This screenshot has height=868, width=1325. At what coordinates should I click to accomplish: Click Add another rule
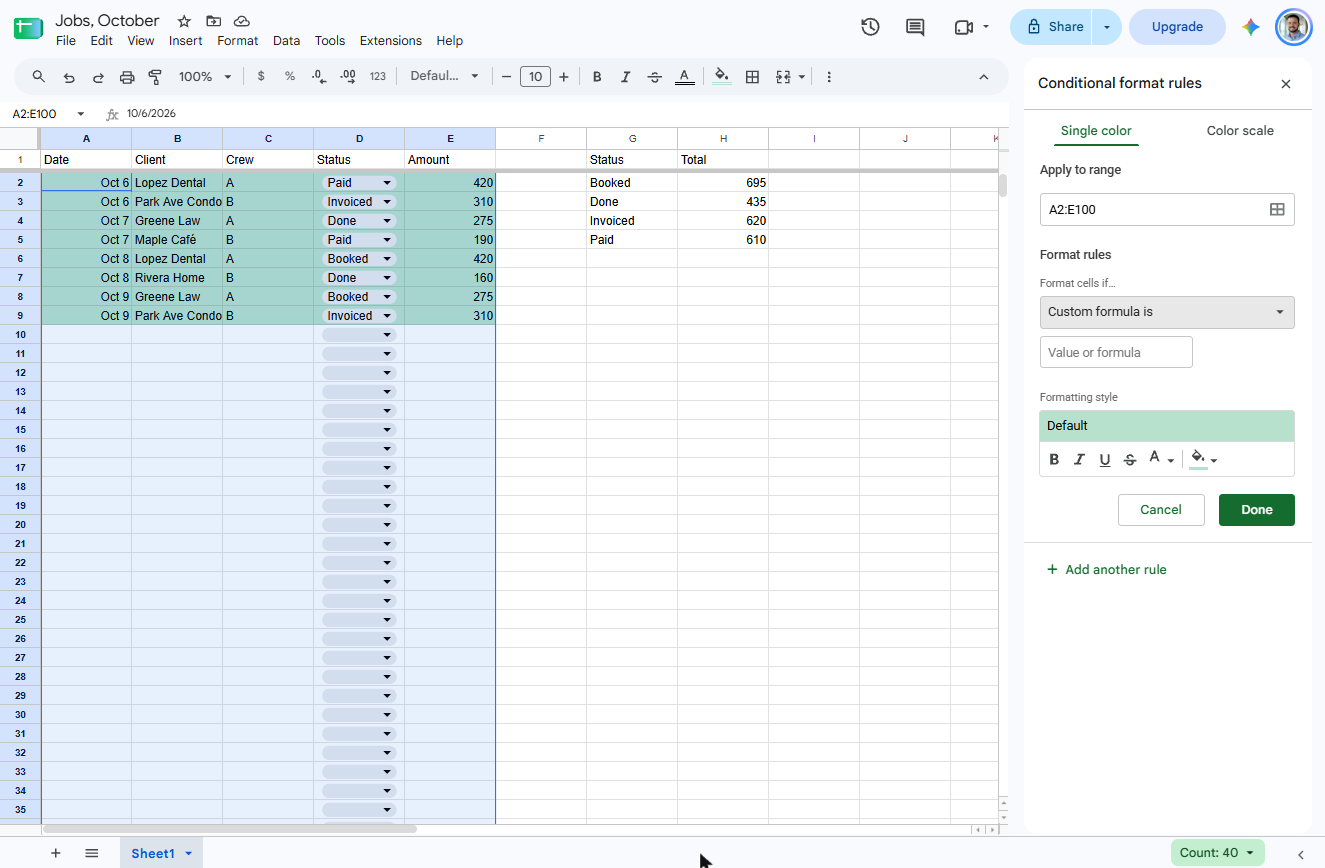click(x=1106, y=570)
